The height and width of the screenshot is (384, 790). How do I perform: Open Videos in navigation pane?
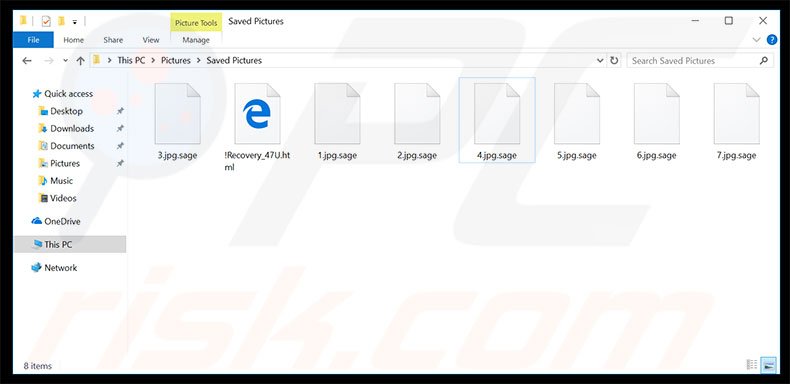63,198
